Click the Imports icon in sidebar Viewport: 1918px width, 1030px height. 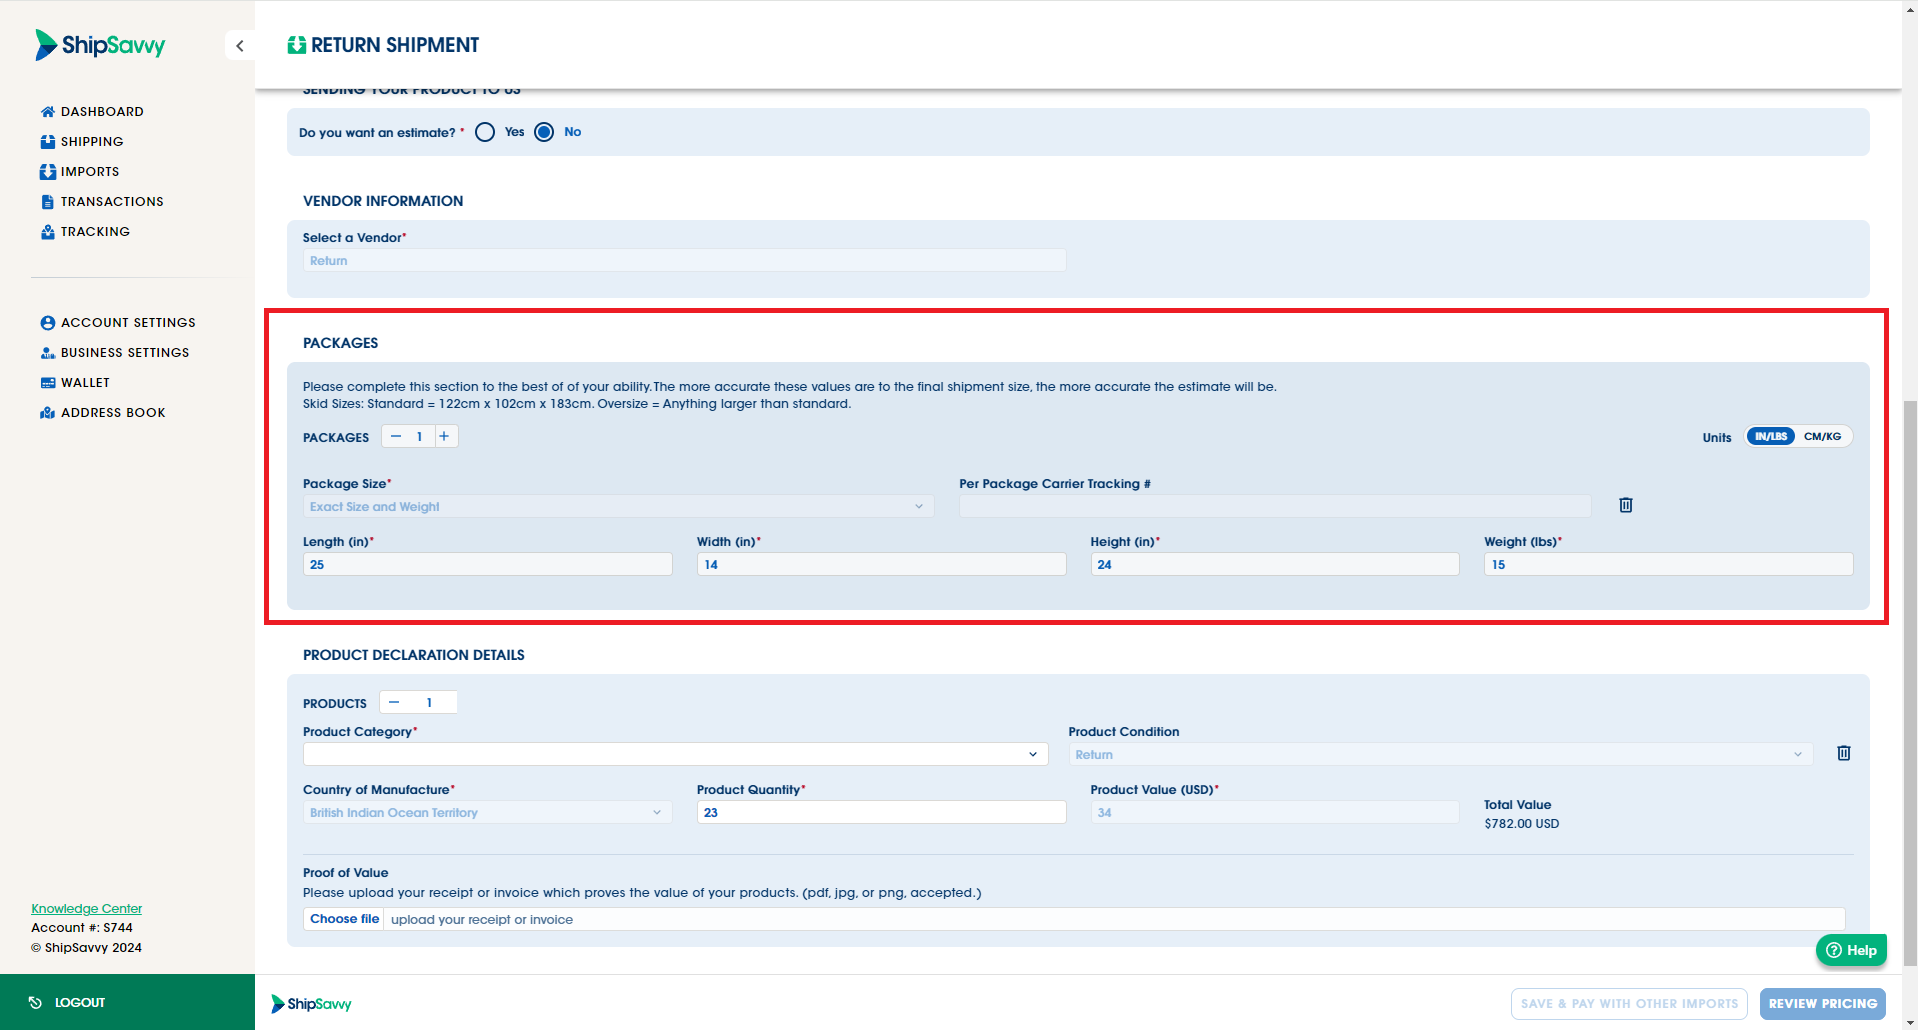(x=47, y=172)
